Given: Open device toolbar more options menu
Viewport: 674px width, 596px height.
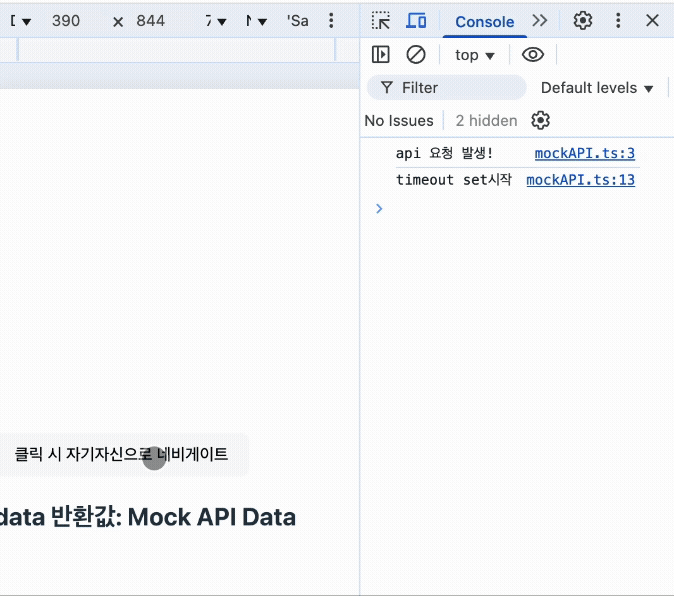Looking at the screenshot, I should pos(331,20).
